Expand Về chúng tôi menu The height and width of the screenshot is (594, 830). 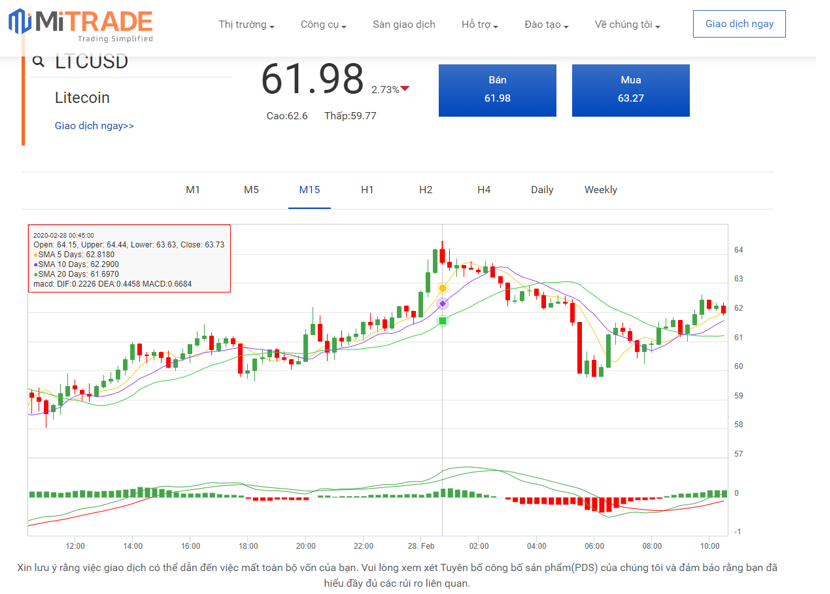pyautogui.click(x=627, y=25)
